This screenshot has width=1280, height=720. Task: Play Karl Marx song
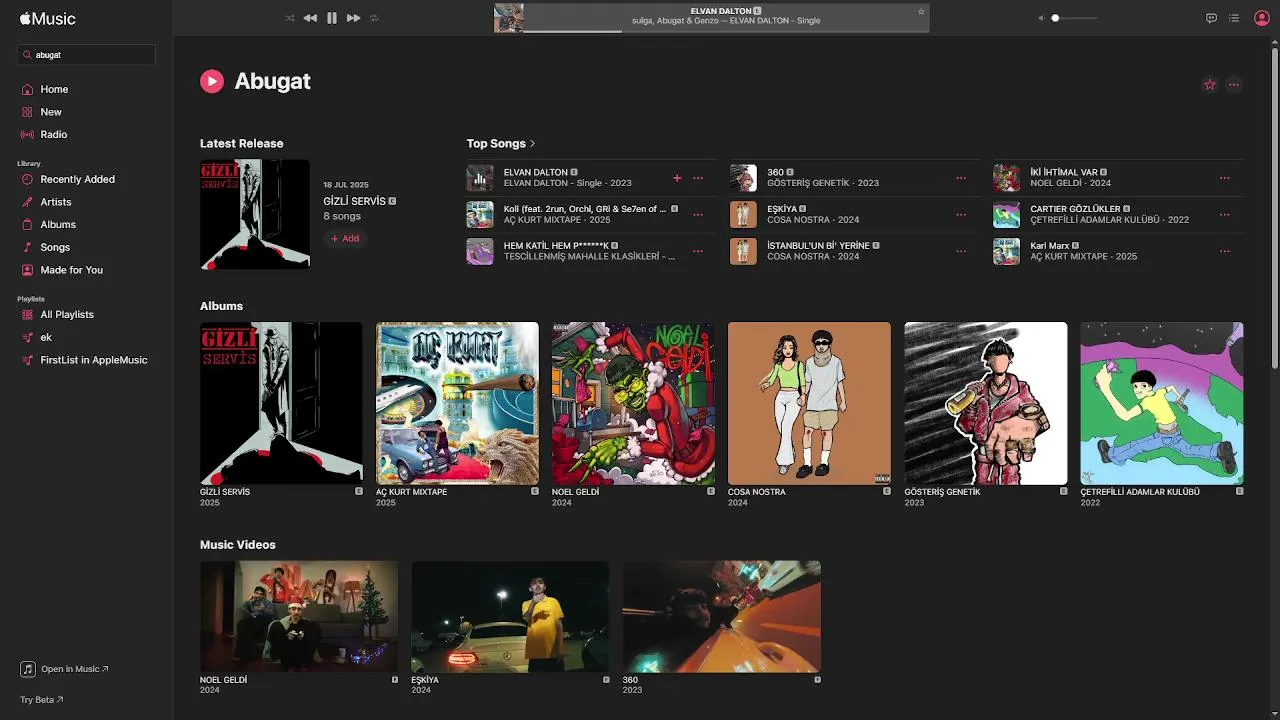(1006, 251)
